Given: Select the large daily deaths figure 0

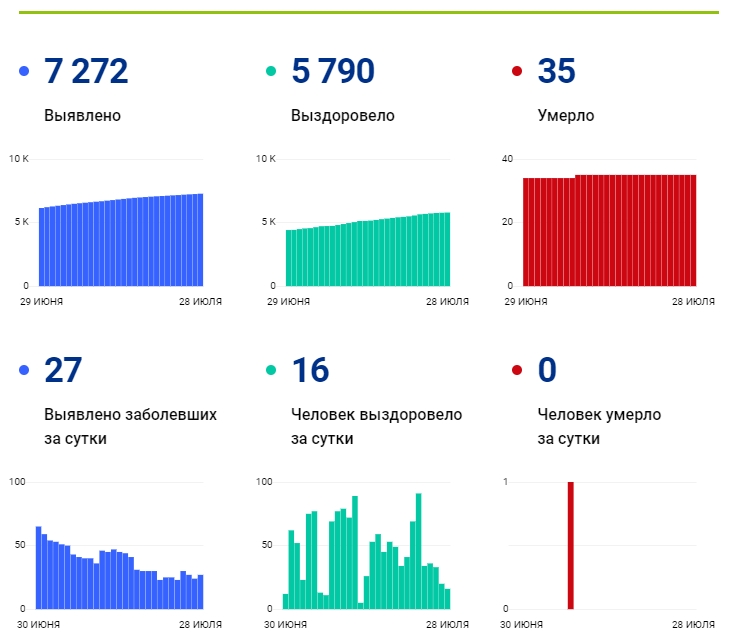Looking at the screenshot, I should point(547,370).
